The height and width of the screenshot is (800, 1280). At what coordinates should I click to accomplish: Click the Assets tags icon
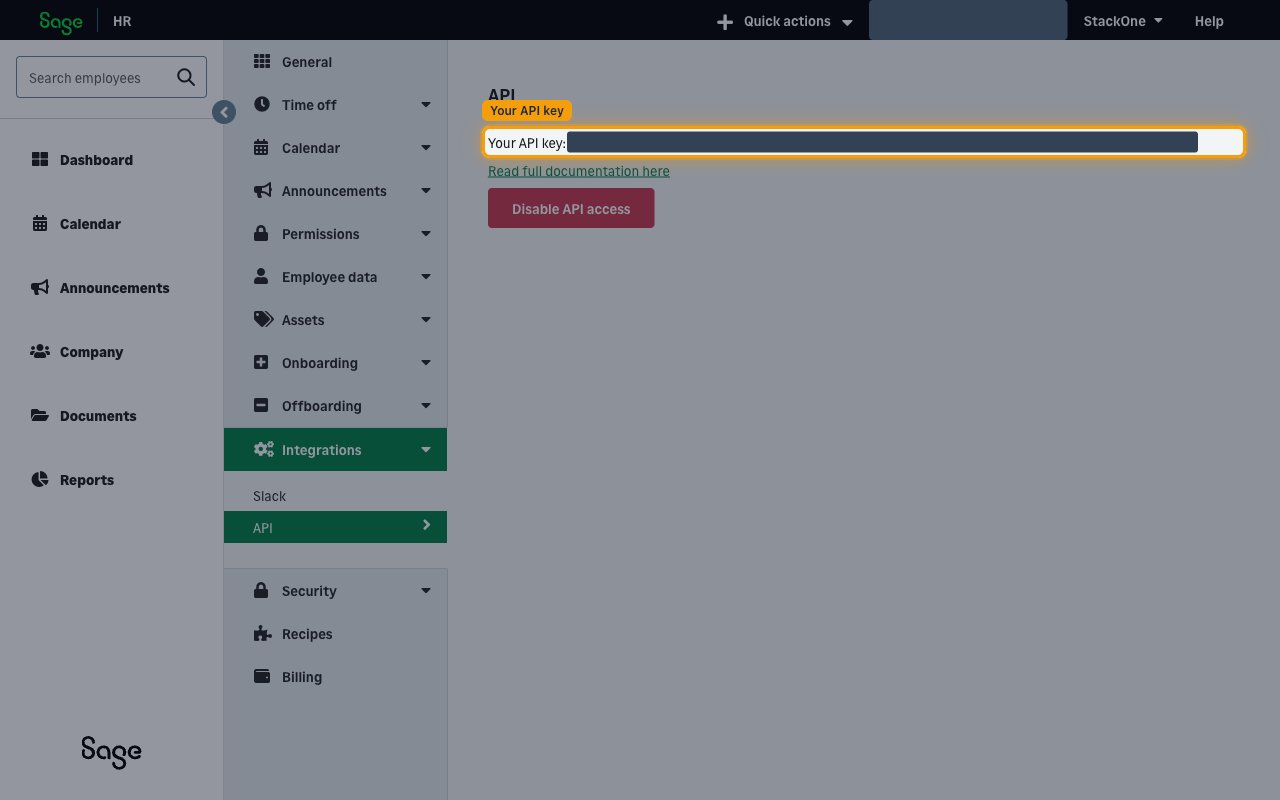263,320
